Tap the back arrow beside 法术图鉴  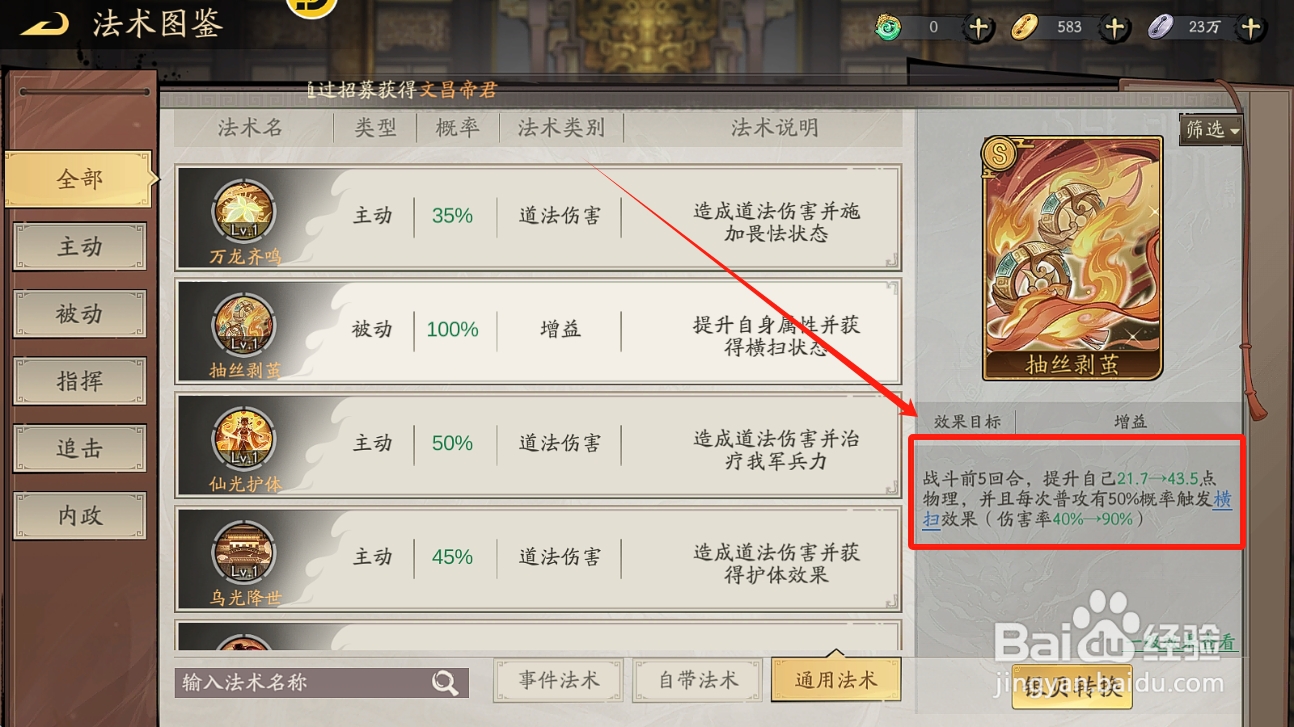pyautogui.click(x=44, y=24)
